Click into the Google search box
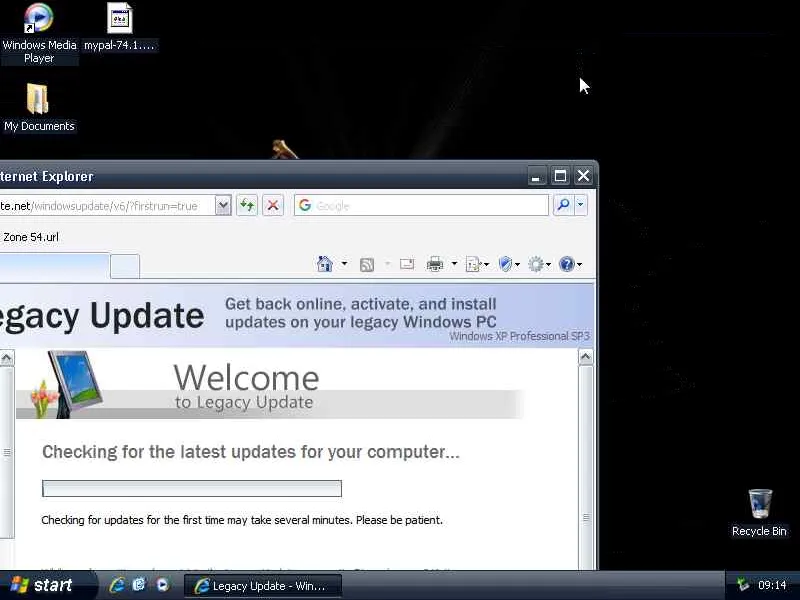The width and height of the screenshot is (800, 600). pos(421,205)
